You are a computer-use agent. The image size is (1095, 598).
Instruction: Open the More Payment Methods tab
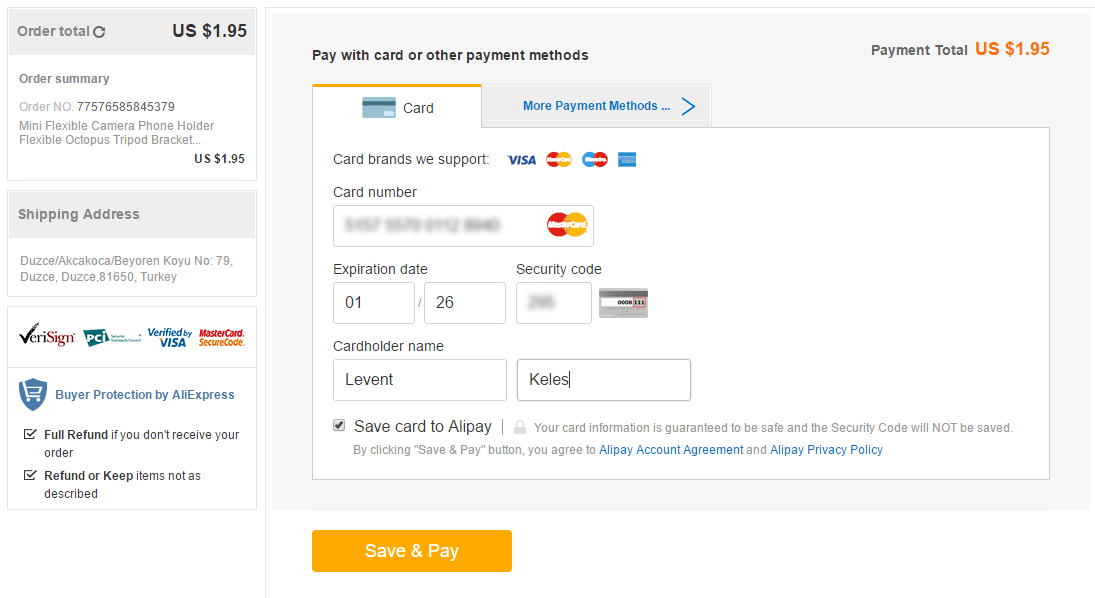[596, 106]
